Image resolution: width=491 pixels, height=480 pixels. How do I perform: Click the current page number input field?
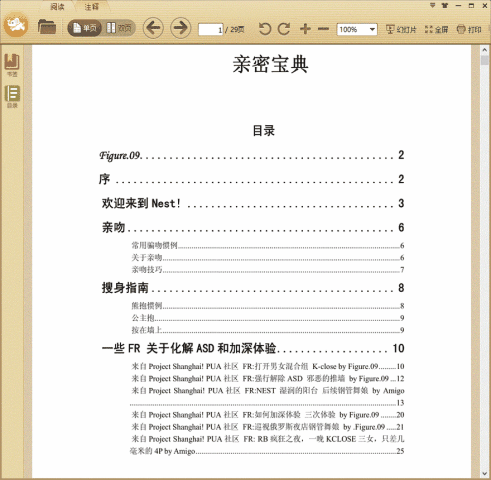(210, 30)
